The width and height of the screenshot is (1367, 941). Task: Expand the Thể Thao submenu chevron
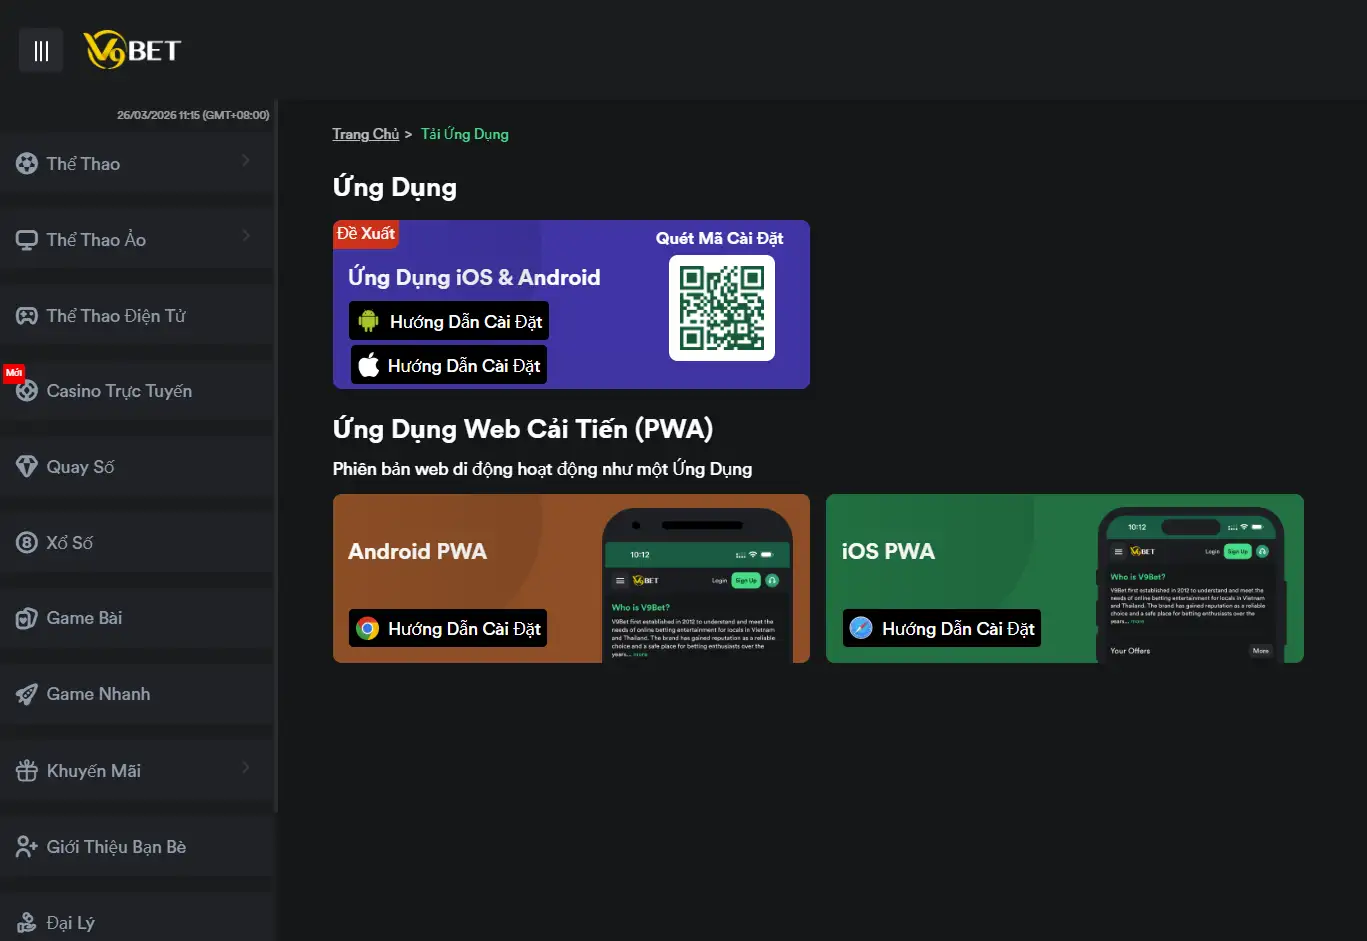246,161
